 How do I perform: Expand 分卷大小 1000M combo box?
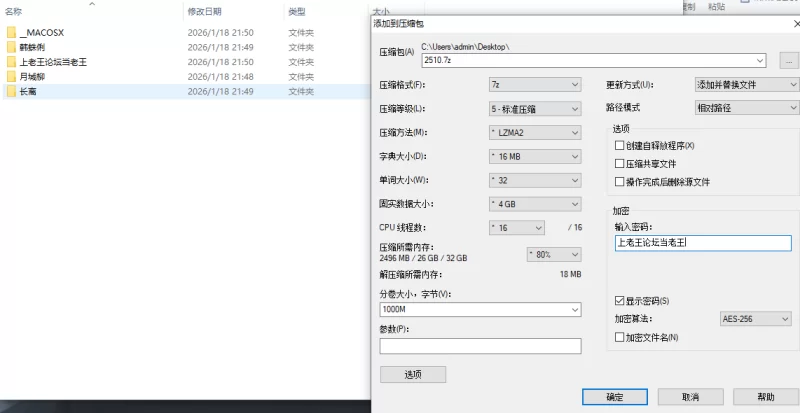575,310
